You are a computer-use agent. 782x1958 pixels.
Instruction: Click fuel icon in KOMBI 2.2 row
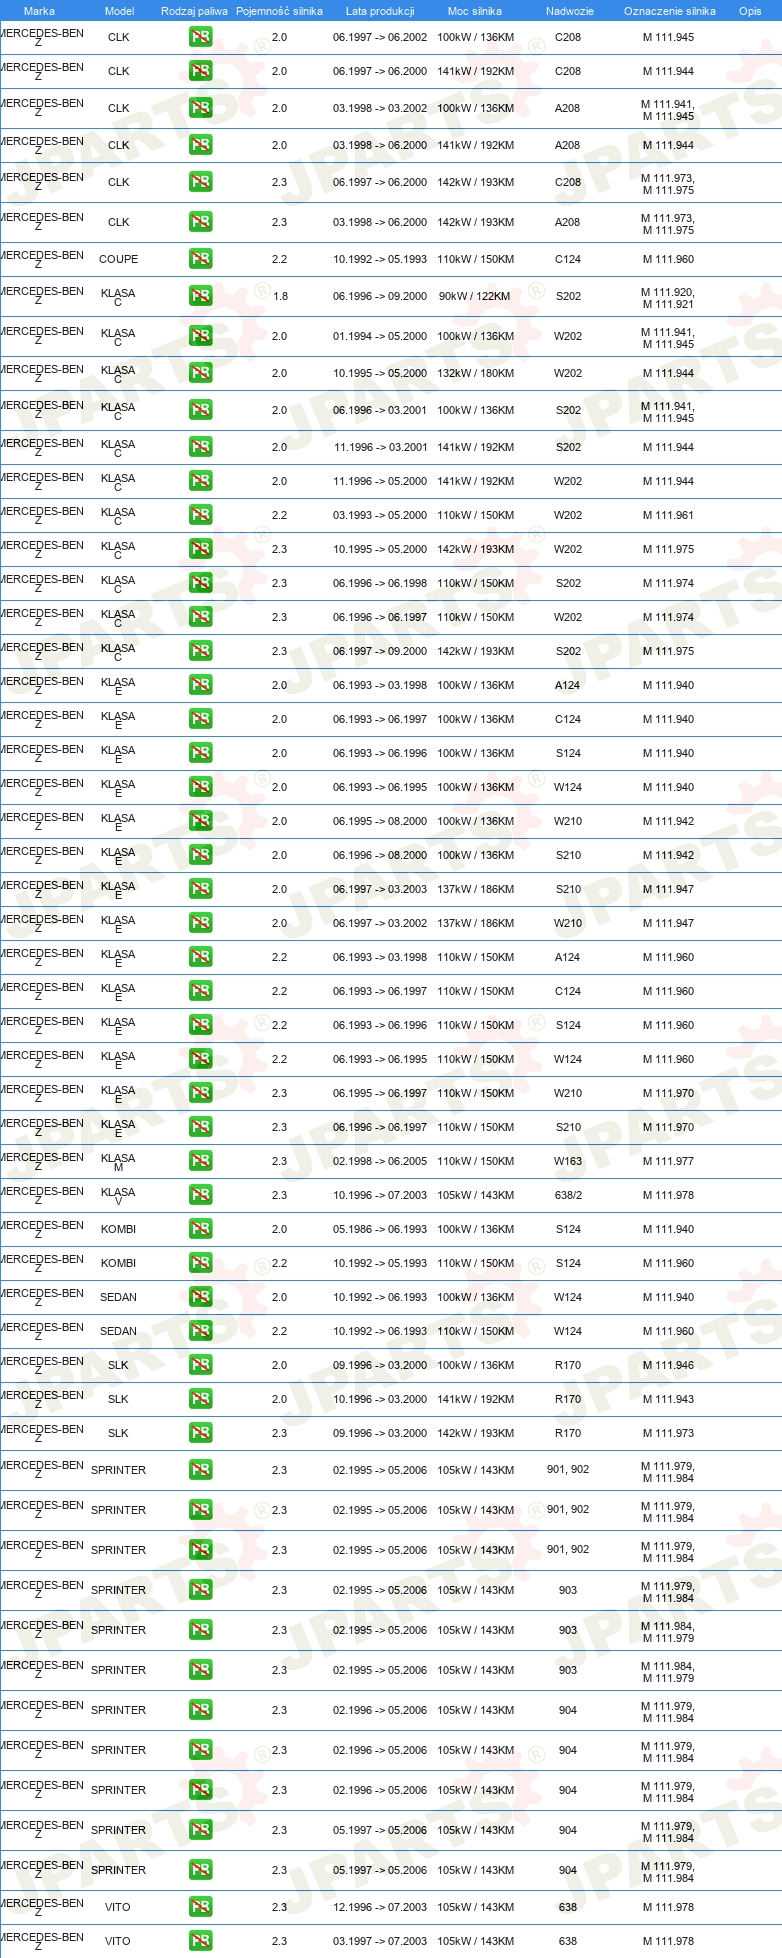200,1263
